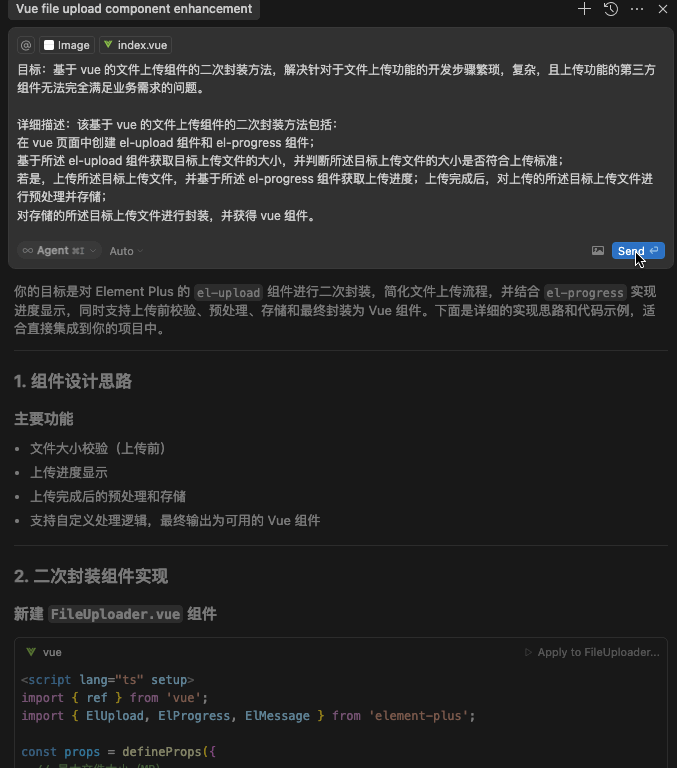Click the bullet 上传进度显示
This screenshot has width=677, height=768.
[69, 472]
